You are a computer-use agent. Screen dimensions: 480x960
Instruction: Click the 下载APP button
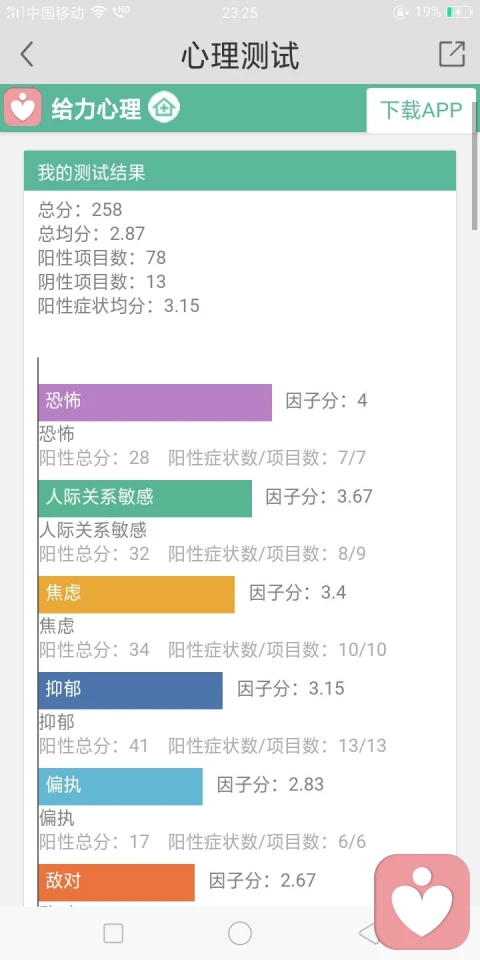[421, 110]
